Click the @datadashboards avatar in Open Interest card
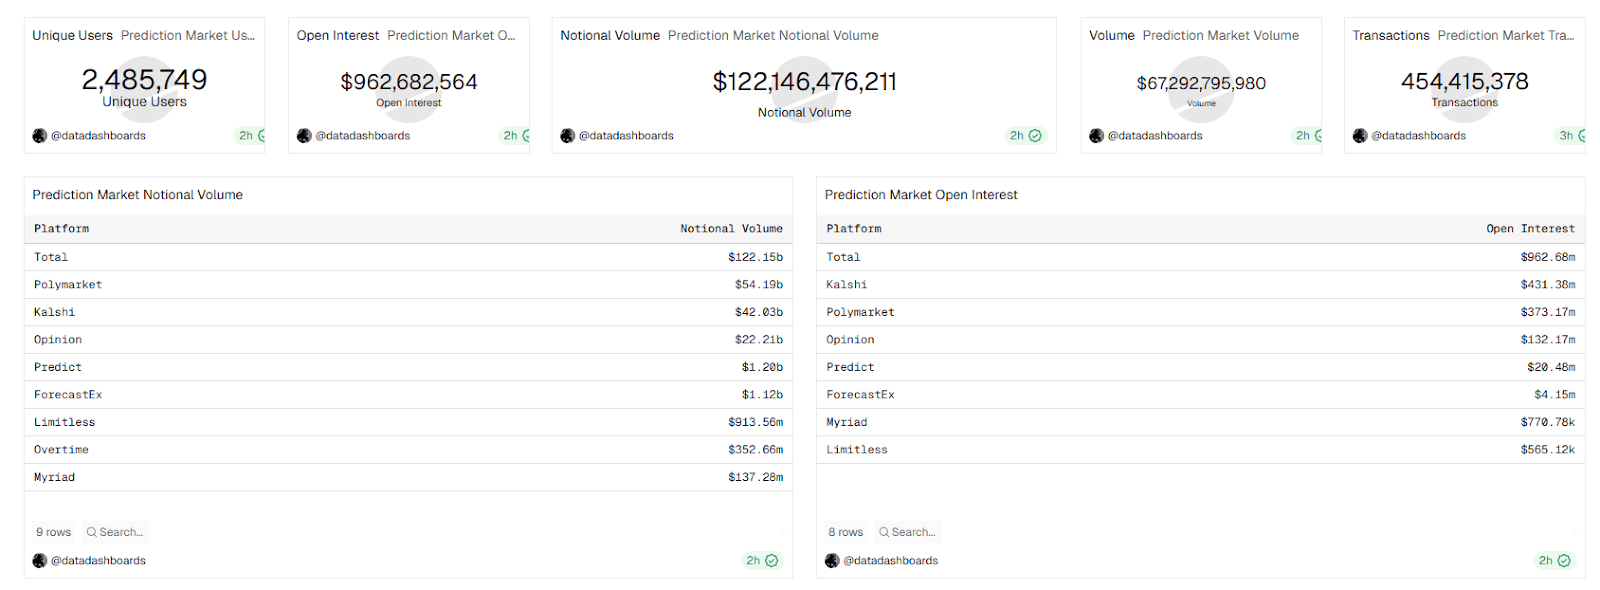This screenshot has height=590, width=1600. click(304, 136)
